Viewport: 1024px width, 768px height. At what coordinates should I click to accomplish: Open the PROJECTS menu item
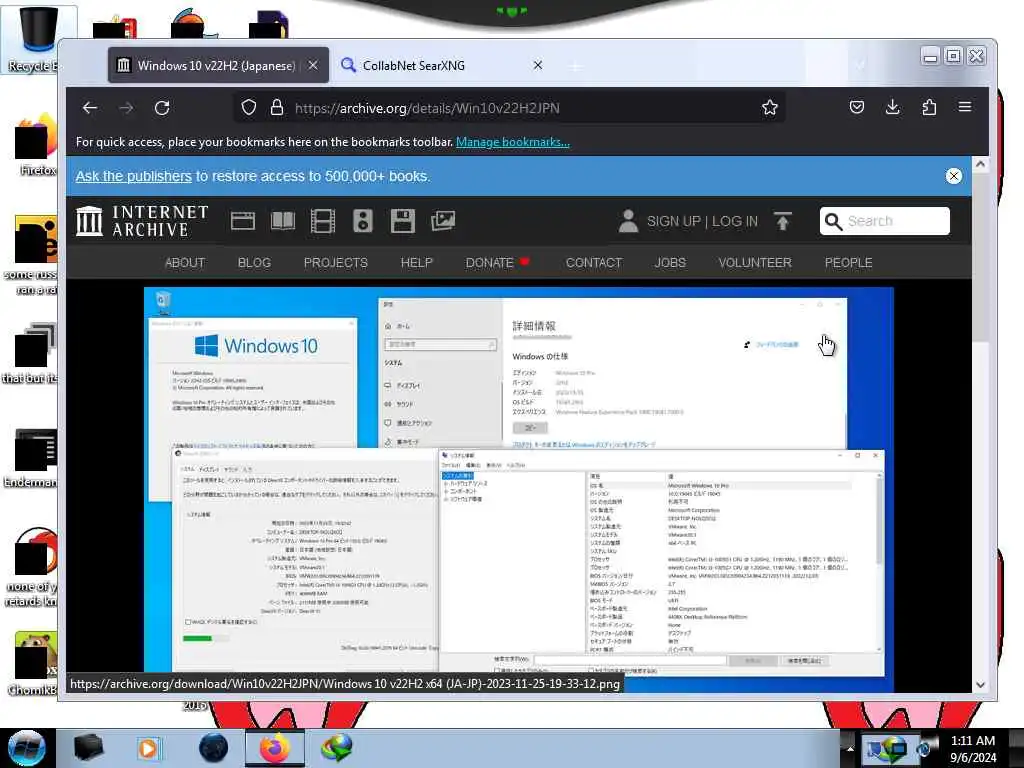336,263
